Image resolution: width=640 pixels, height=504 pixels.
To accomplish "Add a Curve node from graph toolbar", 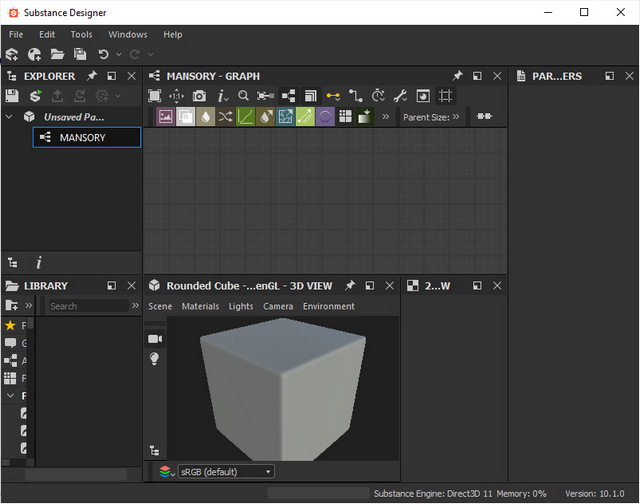I will pyautogui.click(x=245, y=117).
